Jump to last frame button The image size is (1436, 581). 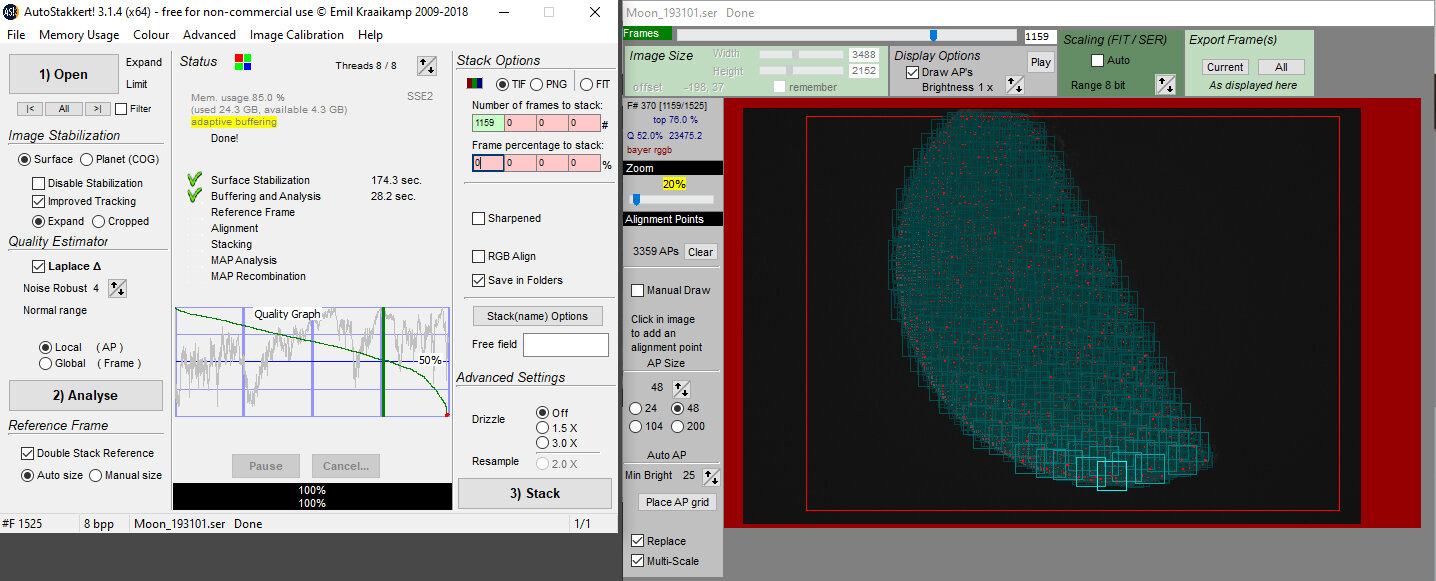click(x=98, y=109)
